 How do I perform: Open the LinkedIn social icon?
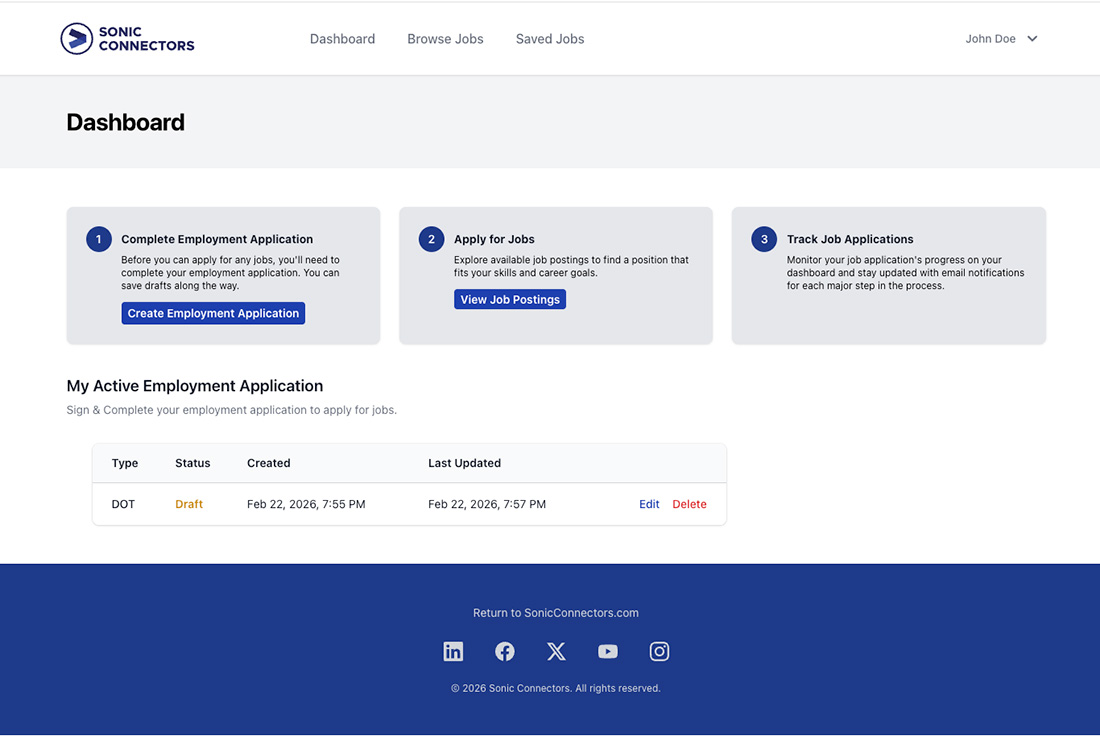(x=453, y=652)
